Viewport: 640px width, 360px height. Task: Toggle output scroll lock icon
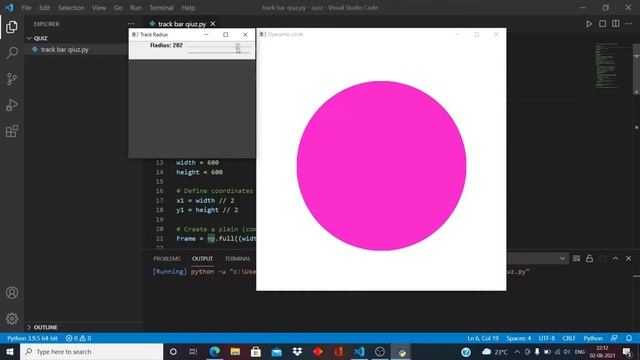[589, 258]
